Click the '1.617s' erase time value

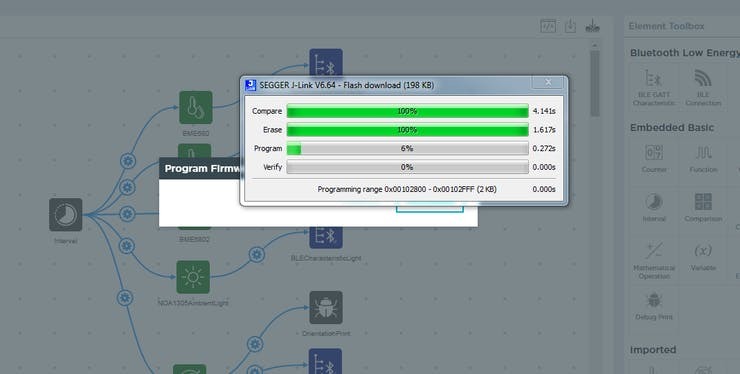point(544,129)
